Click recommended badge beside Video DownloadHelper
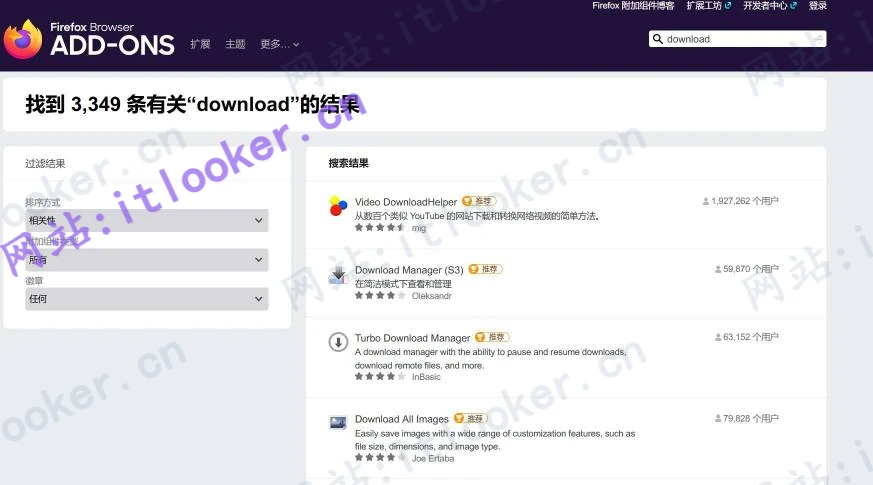Image resolution: width=873 pixels, height=485 pixels. pos(479,201)
